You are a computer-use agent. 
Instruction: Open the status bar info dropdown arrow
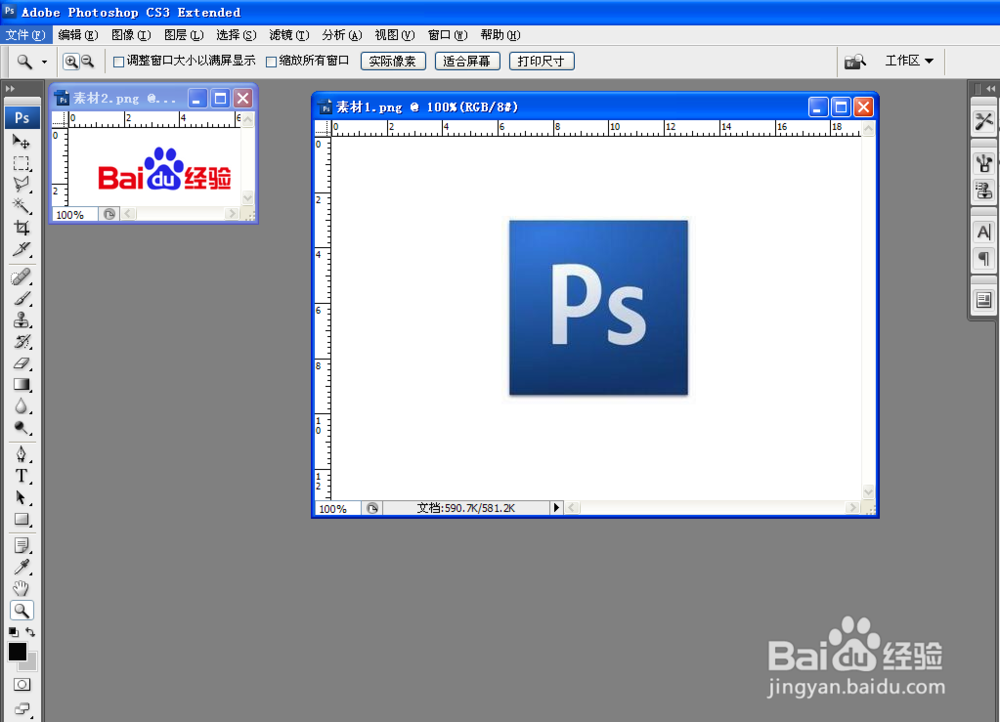[557, 508]
